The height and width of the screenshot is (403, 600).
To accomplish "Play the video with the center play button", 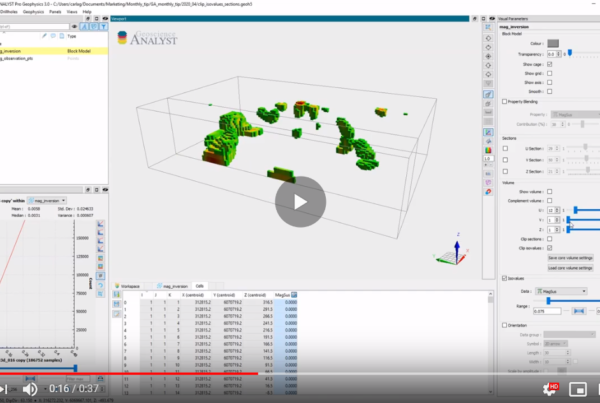I will [x=300, y=200].
